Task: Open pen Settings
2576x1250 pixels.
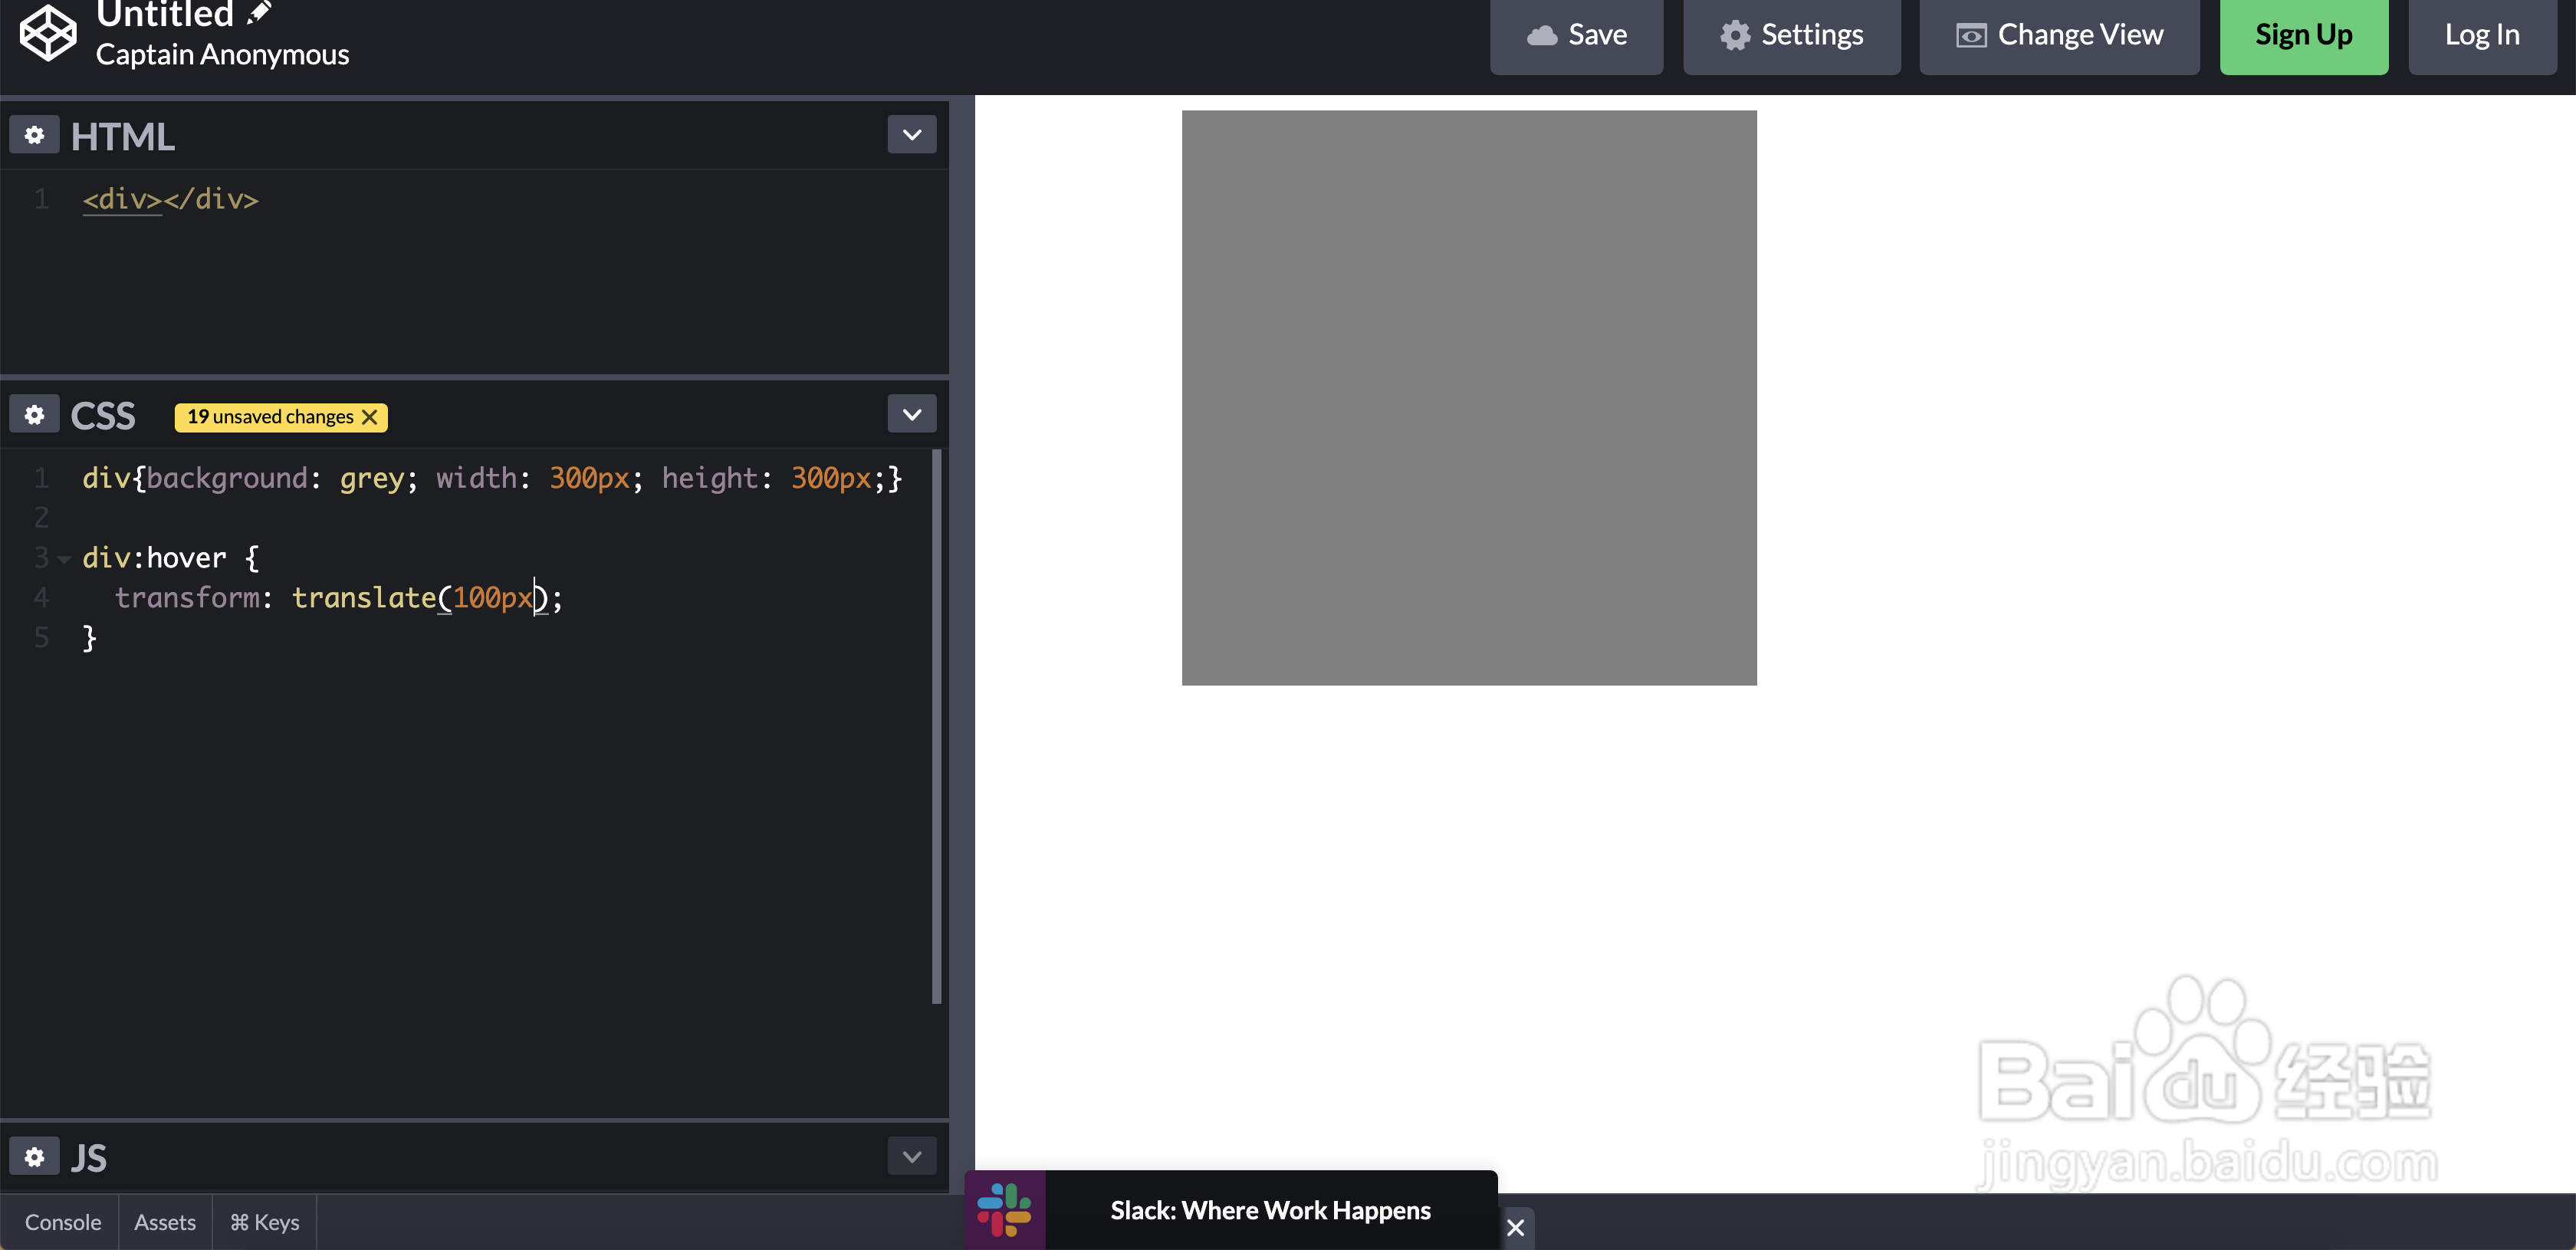Action: (x=1792, y=36)
